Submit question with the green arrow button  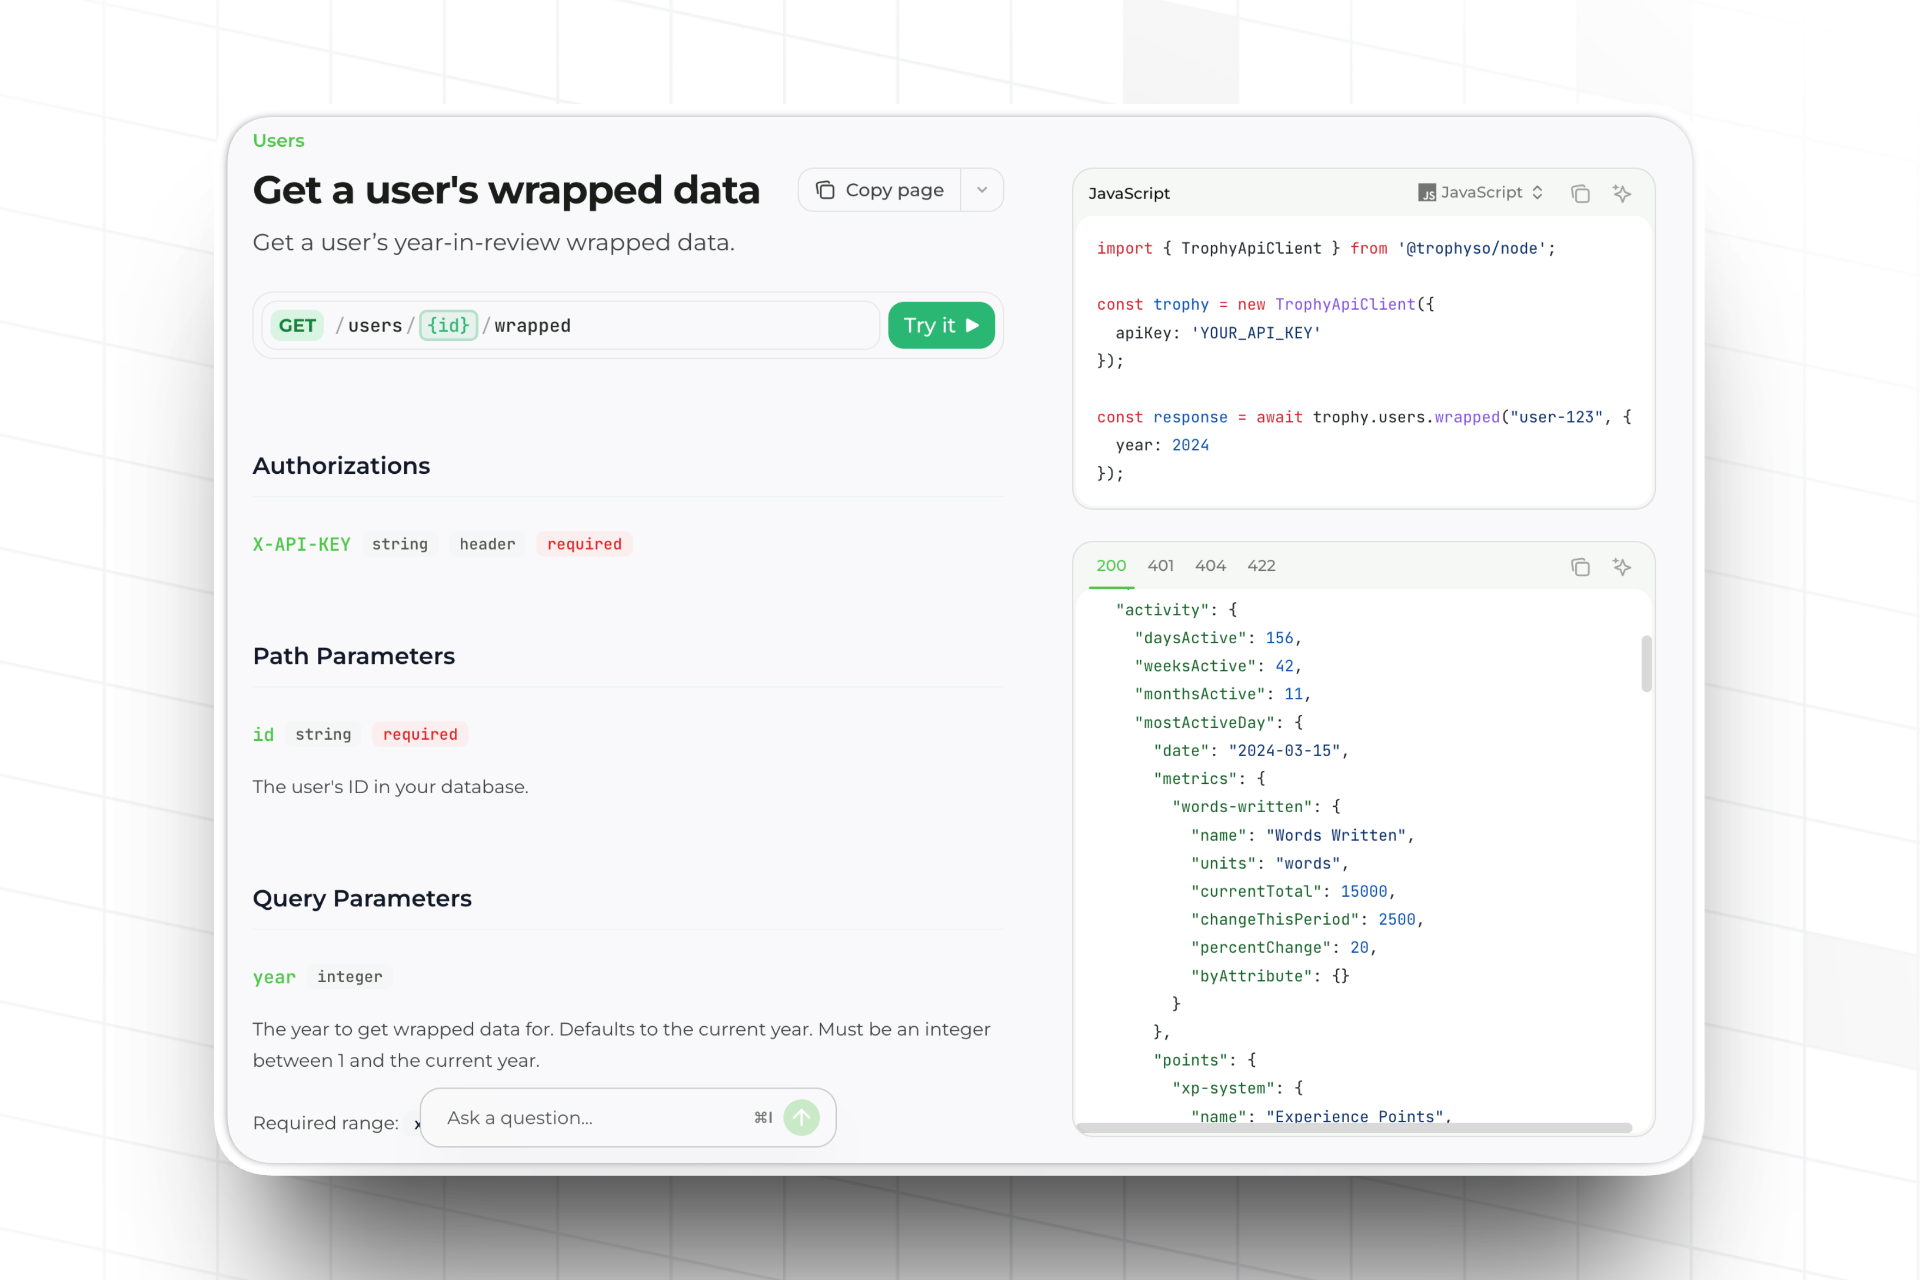801,1117
